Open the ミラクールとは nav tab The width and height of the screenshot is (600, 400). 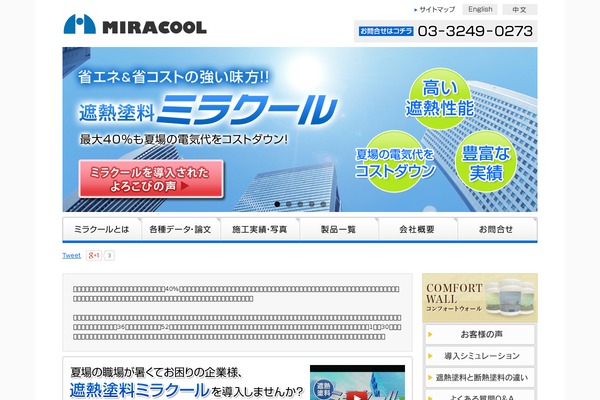point(102,229)
